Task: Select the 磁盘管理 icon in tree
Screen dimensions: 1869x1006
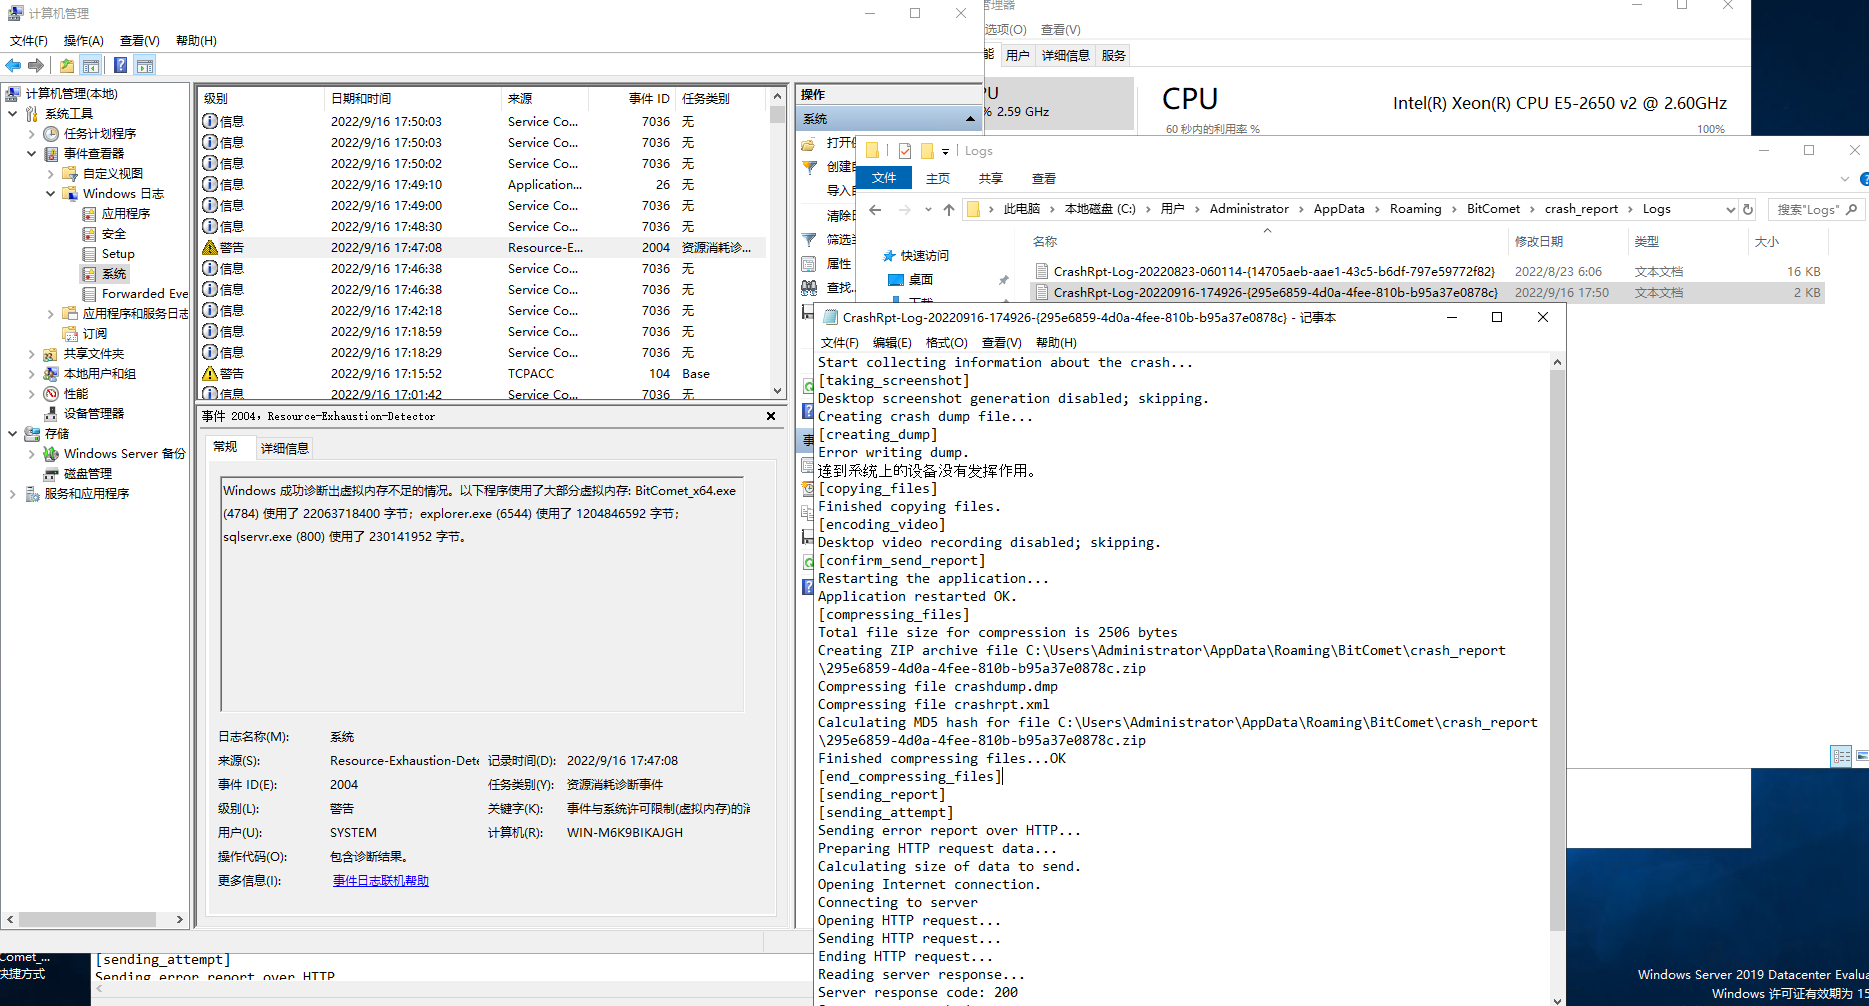Action: [x=51, y=473]
